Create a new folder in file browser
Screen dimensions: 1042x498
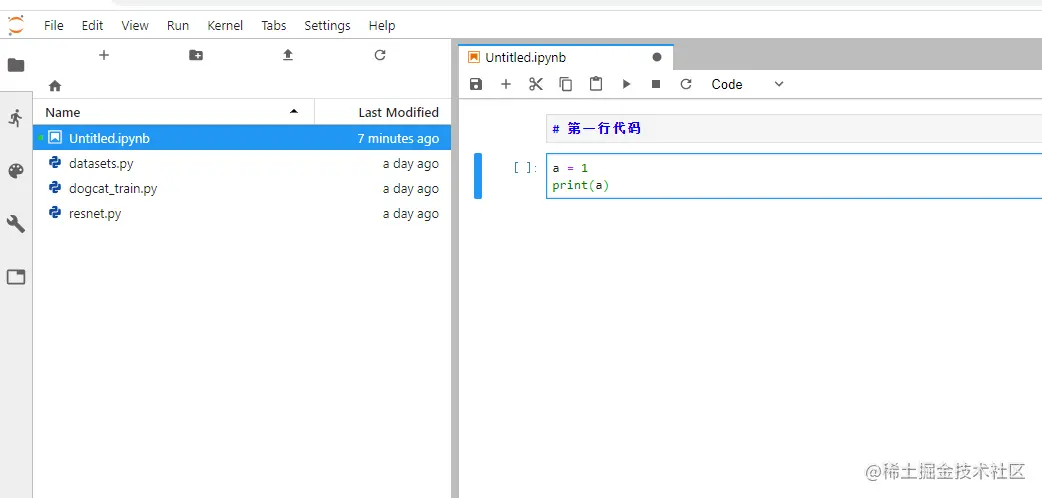[196, 55]
